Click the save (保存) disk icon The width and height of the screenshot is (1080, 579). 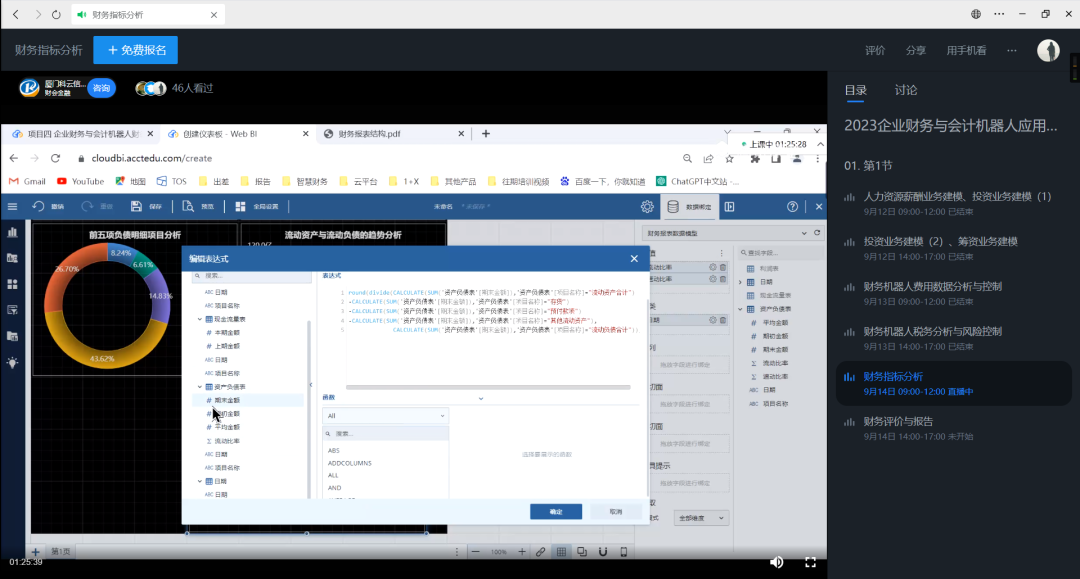pyautogui.click(x=136, y=207)
